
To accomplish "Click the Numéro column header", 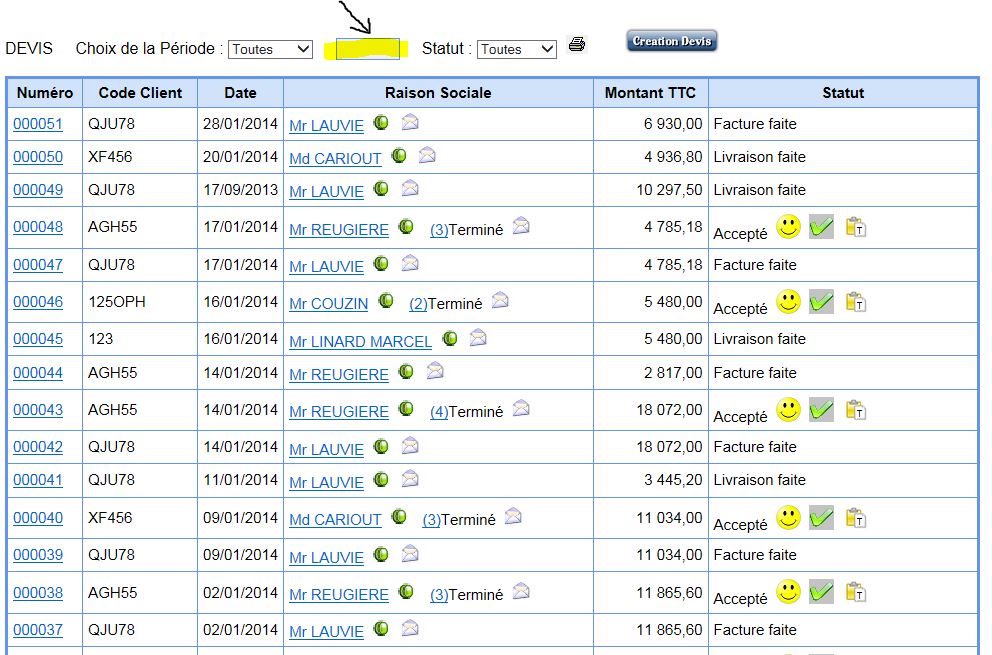I will tap(45, 93).
